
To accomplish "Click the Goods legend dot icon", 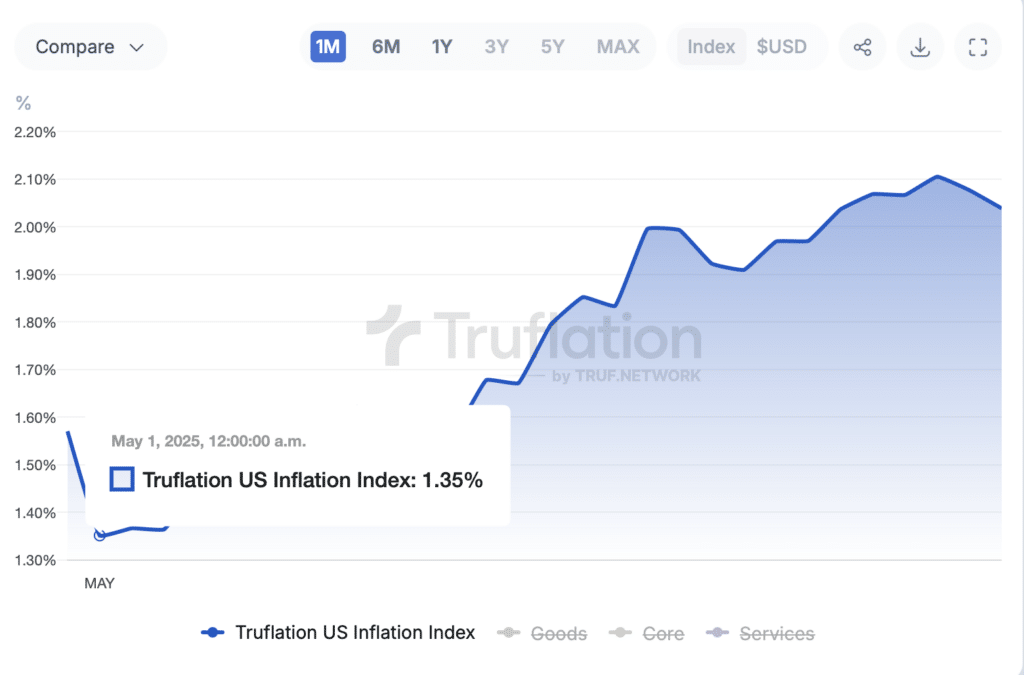I will [510, 633].
